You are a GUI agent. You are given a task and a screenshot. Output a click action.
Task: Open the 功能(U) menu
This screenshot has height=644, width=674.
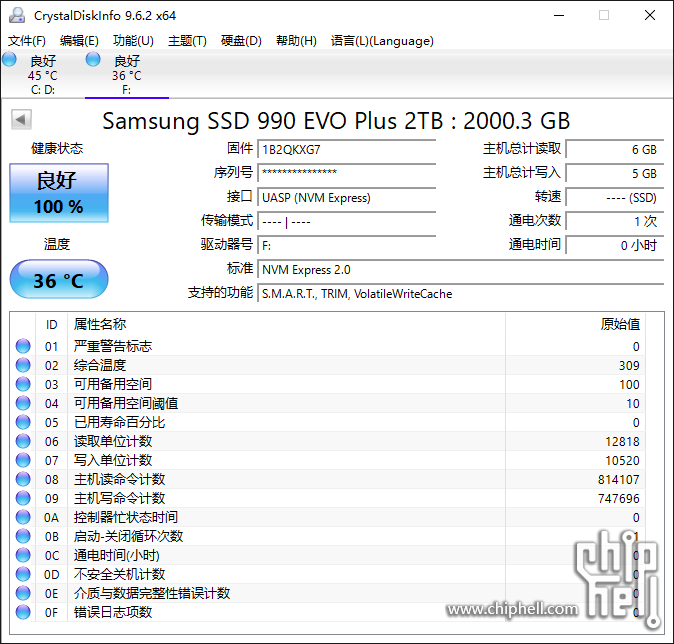pos(133,41)
